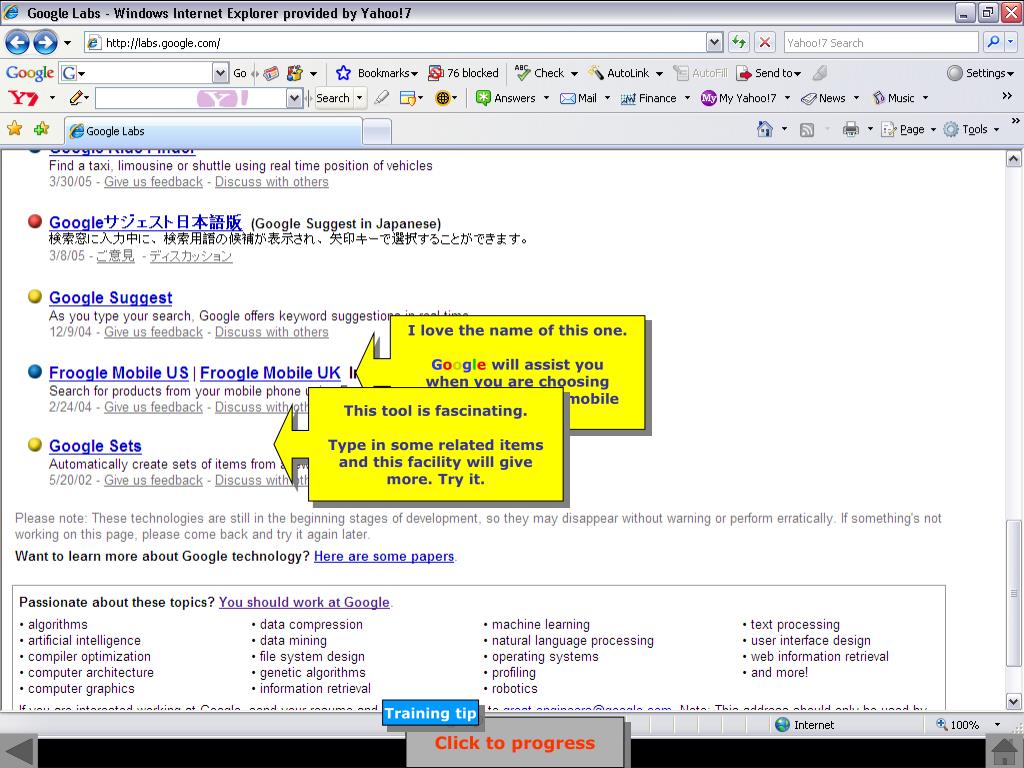
Task: Click the 76 blocked popup blocker
Action: [463, 72]
